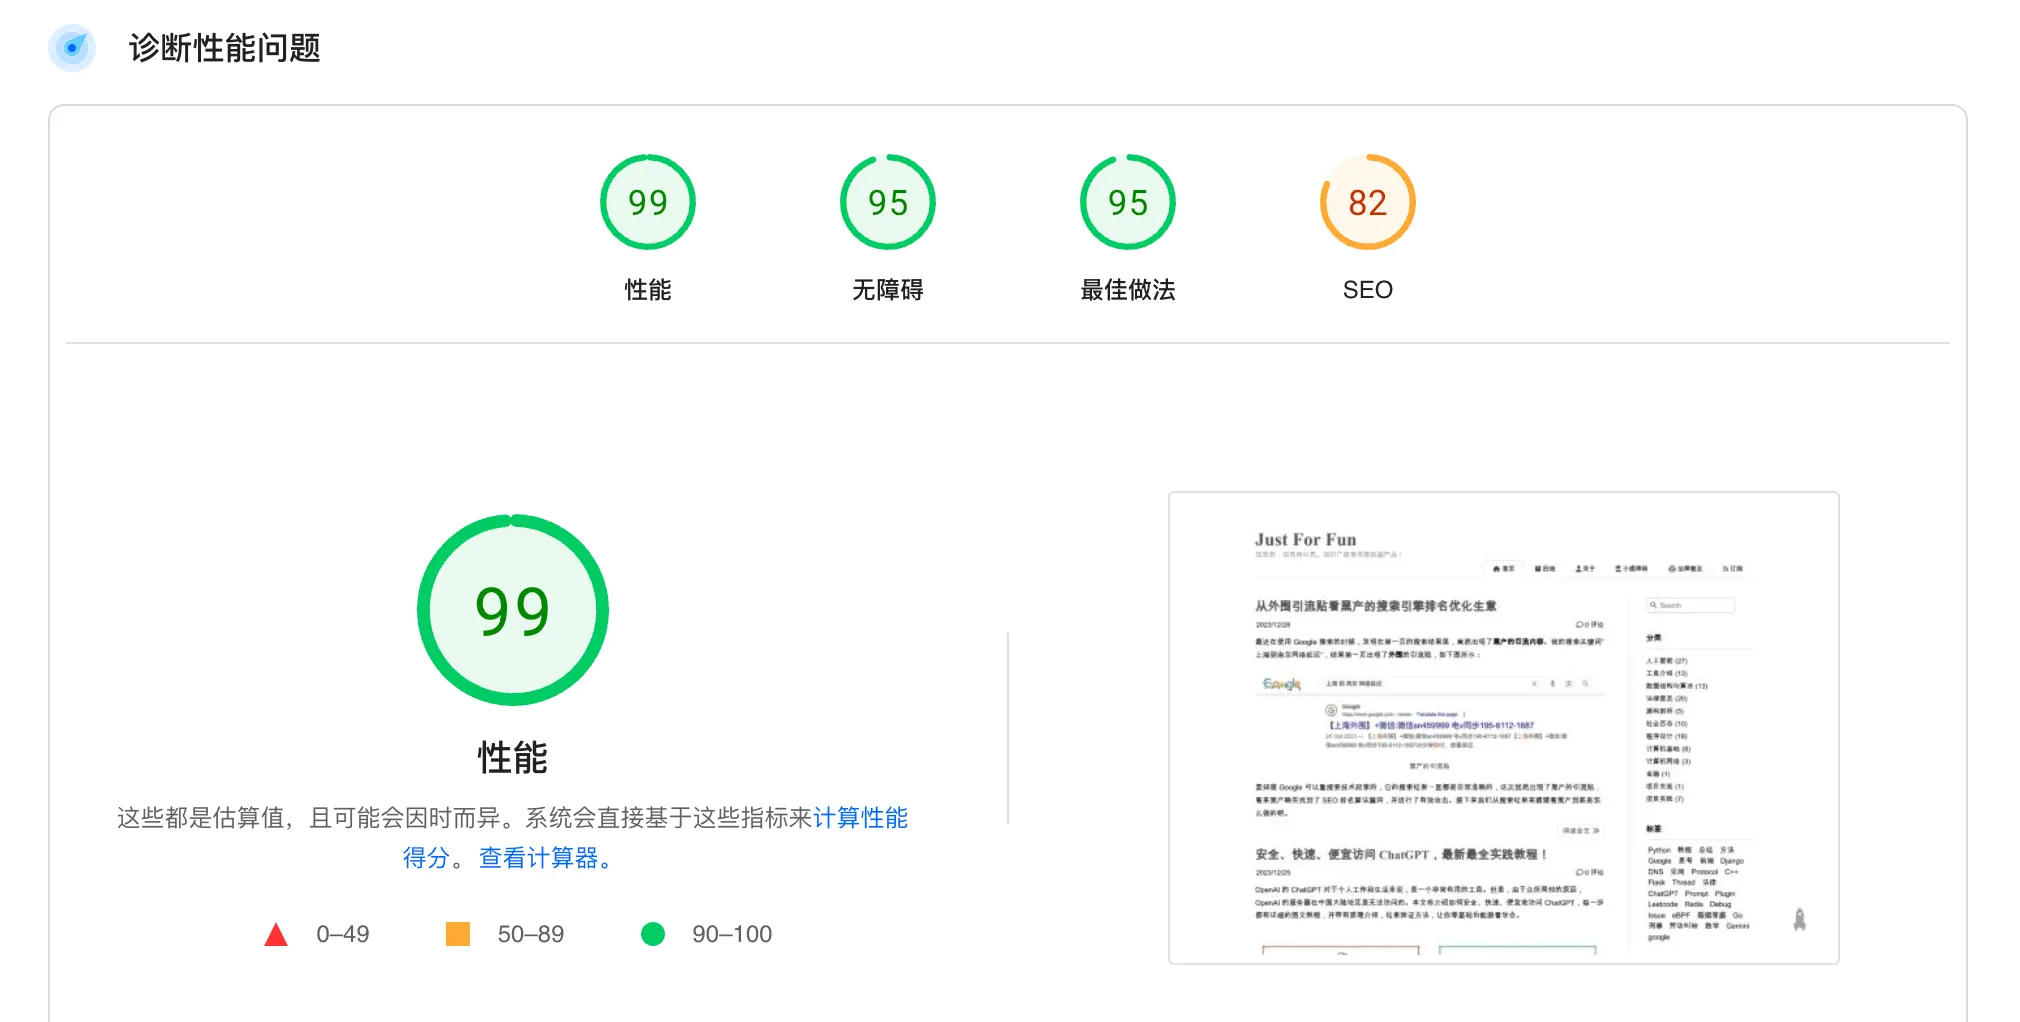Click the small 99 gauge in top row

coord(647,202)
